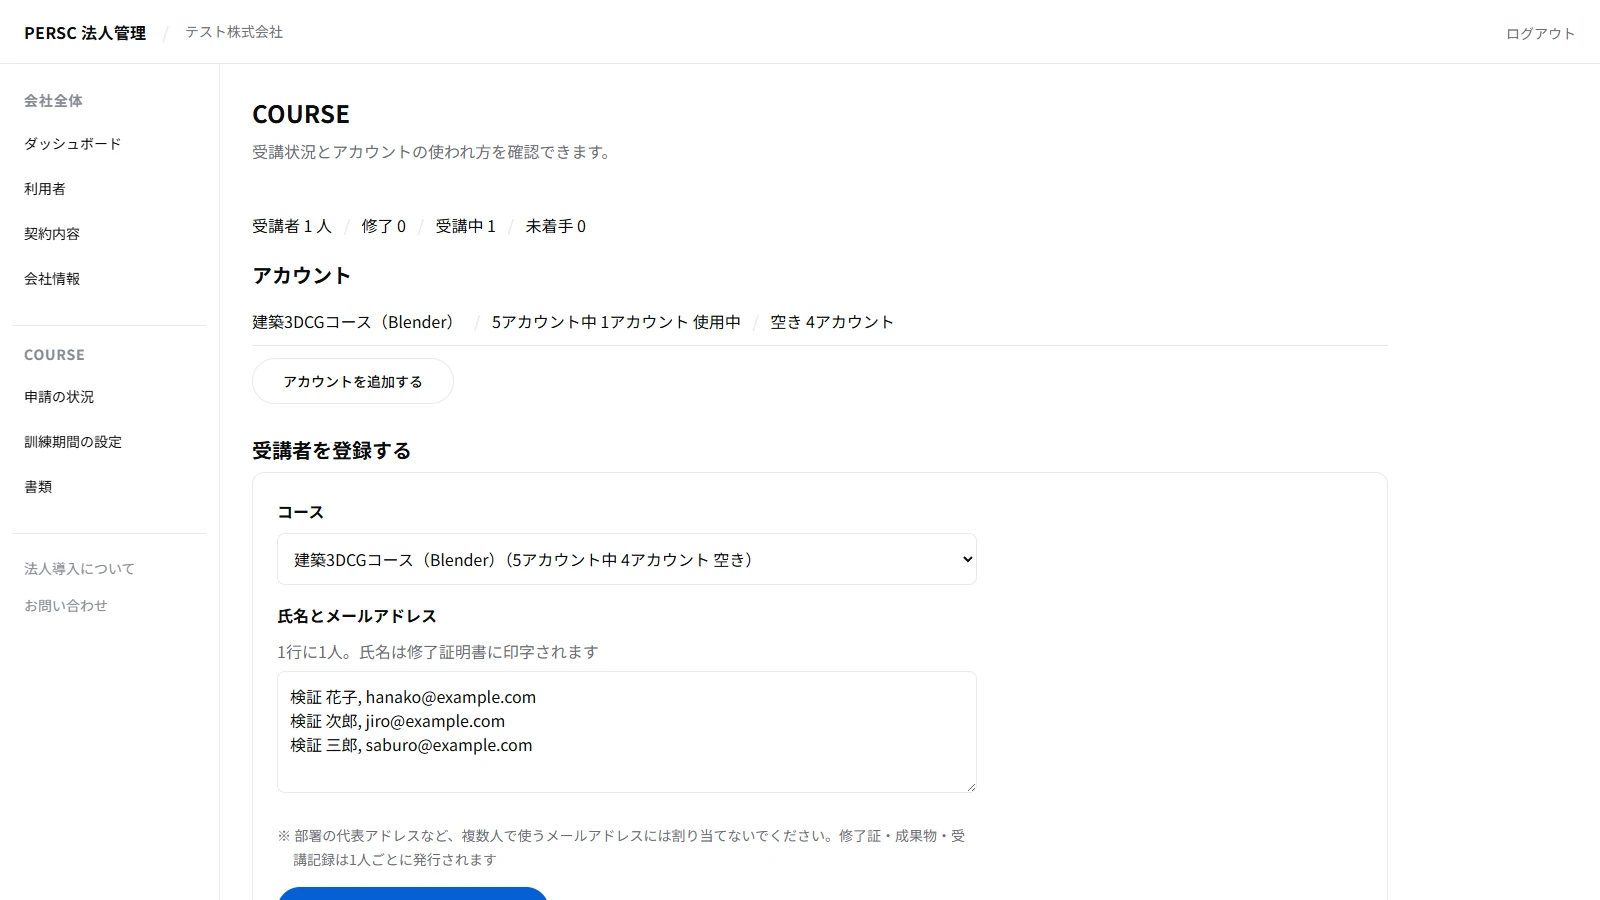Image resolution: width=1600 pixels, height=900 pixels.
Task: Go to 利用者 in the sidebar
Action: point(45,189)
